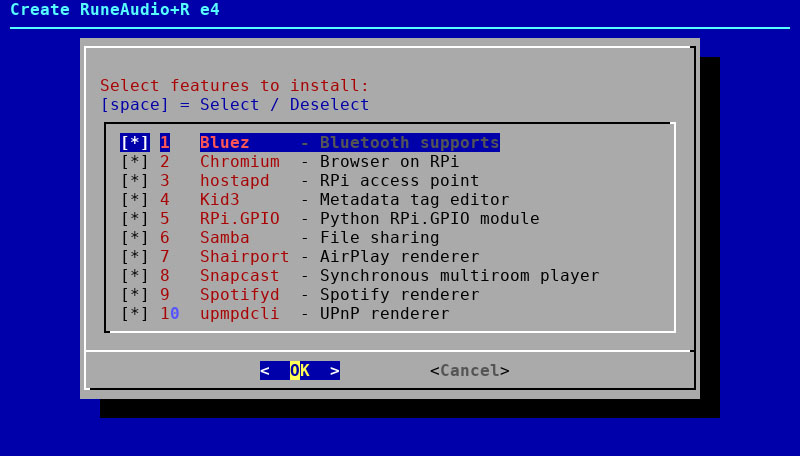Toggle the upmpdcli checkbox
800x456 pixels.
pos(135,313)
